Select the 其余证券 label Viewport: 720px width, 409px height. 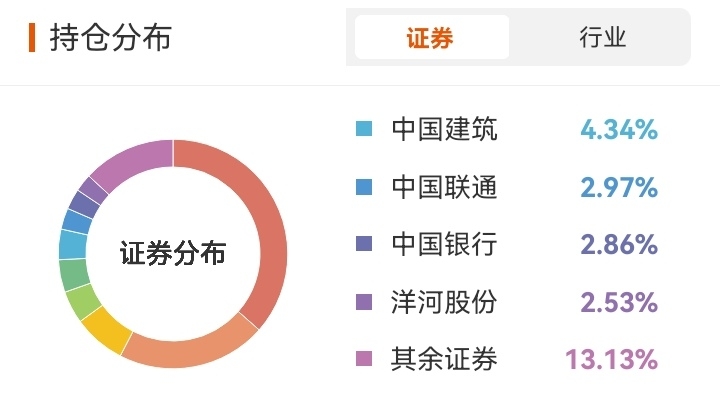point(444,359)
